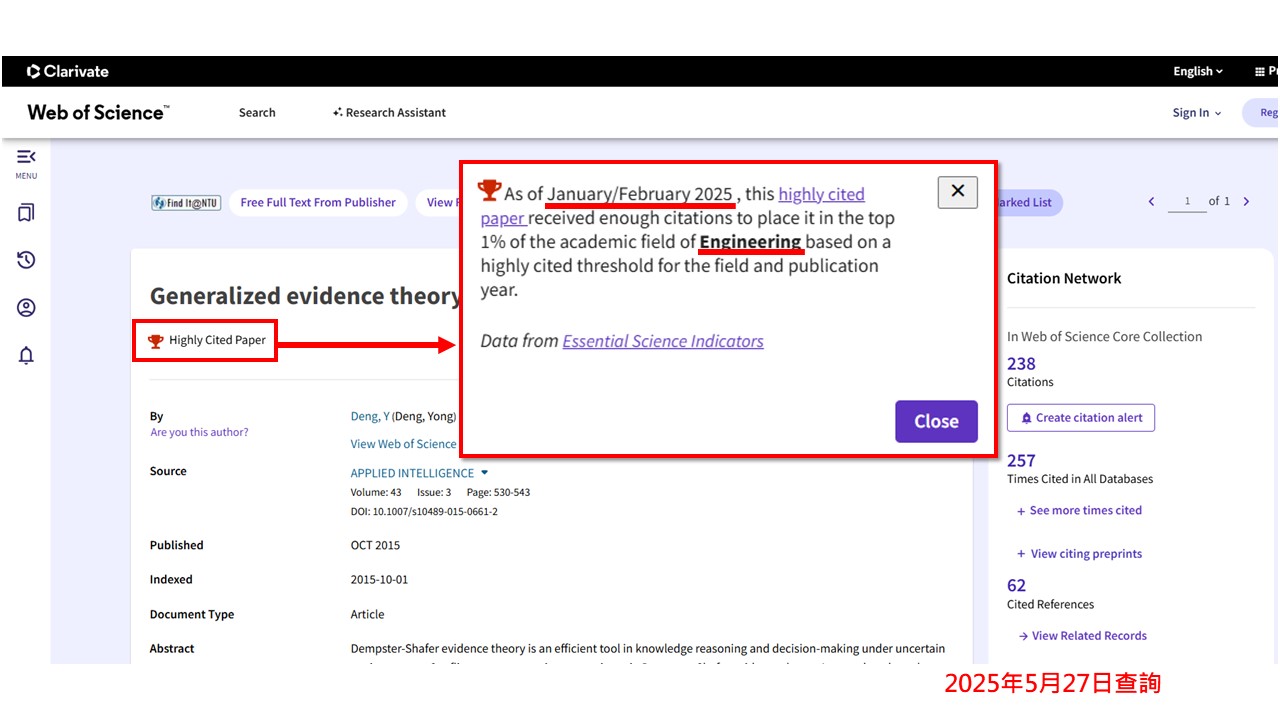This screenshot has height=720, width=1280.
Task: Click View Related Records link
Action: click(x=1082, y=636)
